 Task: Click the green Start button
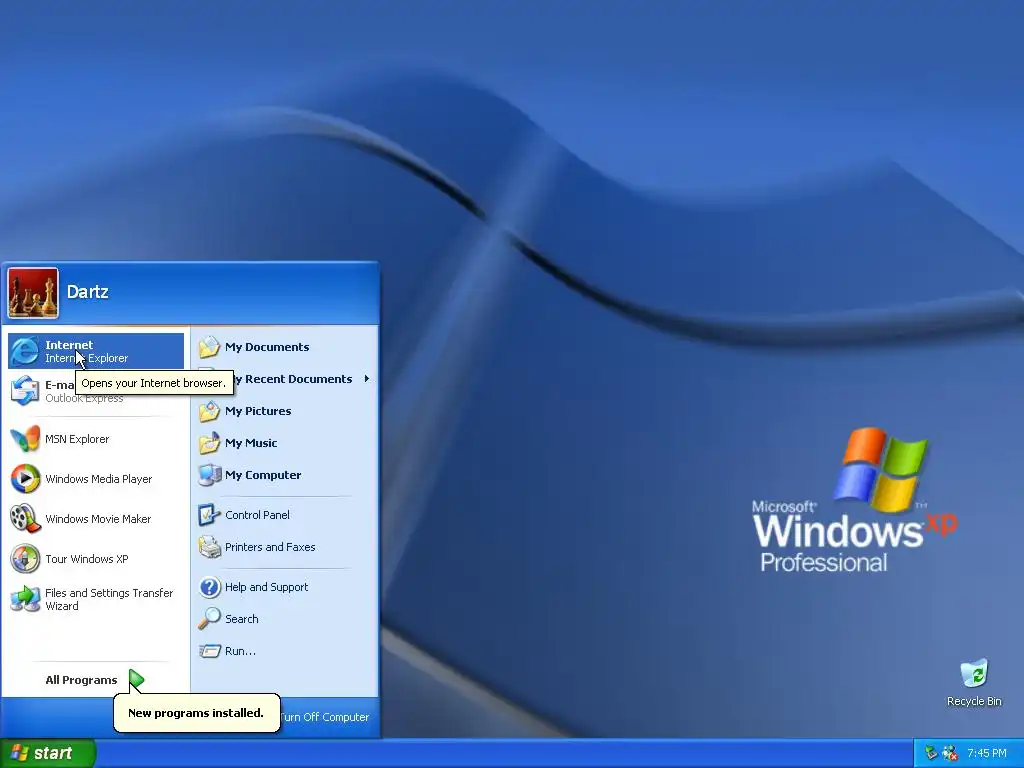point(48,753)
